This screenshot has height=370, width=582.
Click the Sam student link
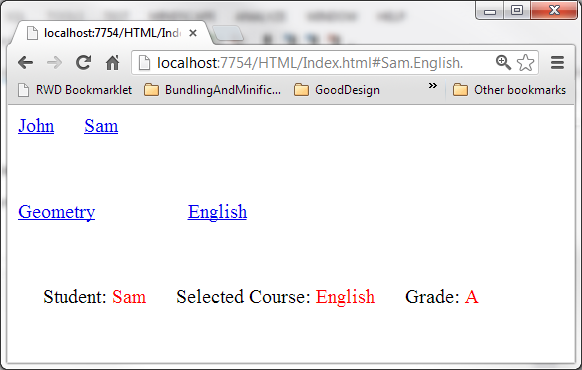[101, 126]
